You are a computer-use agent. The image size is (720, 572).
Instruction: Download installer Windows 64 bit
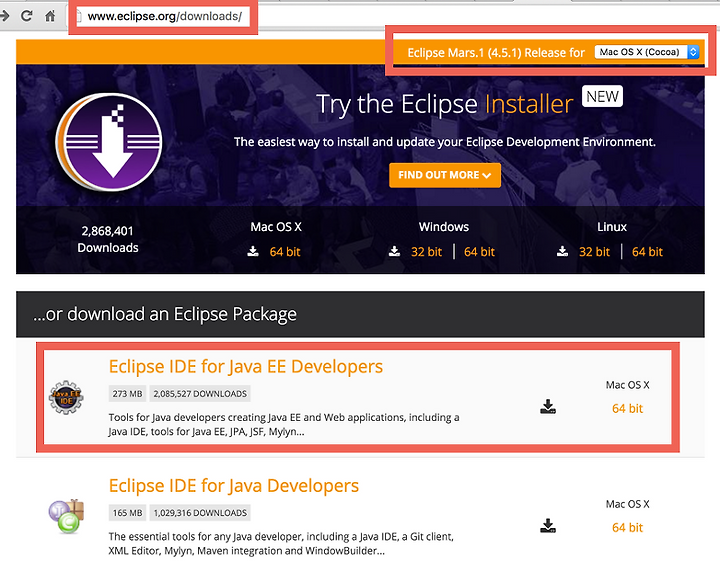tap(479, 252)
